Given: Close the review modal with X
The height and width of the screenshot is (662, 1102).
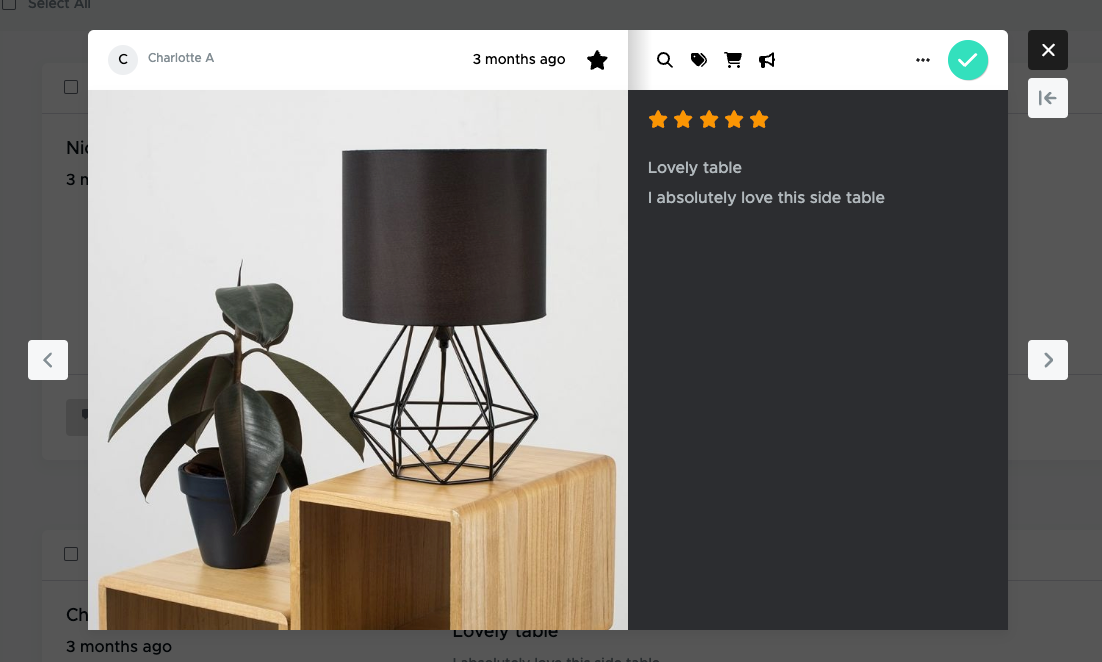Looking at the screenshot, I should click(x=1048, y=50).
